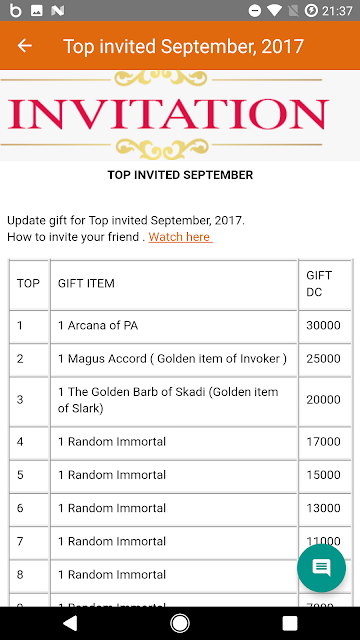The width and height of the screenshot is (360, 640).
Task: Open the green chat bubble button
Action: pos(321,568)
